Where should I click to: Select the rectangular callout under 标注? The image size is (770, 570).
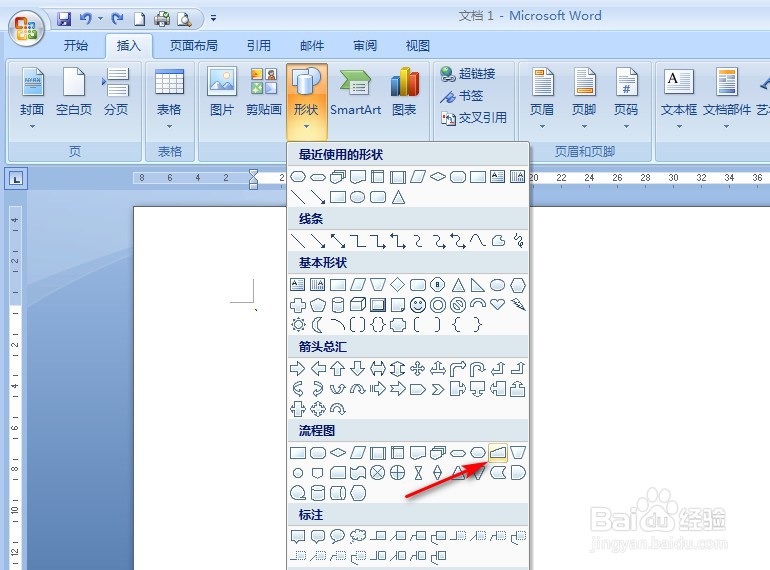click(x=298, y=536)
